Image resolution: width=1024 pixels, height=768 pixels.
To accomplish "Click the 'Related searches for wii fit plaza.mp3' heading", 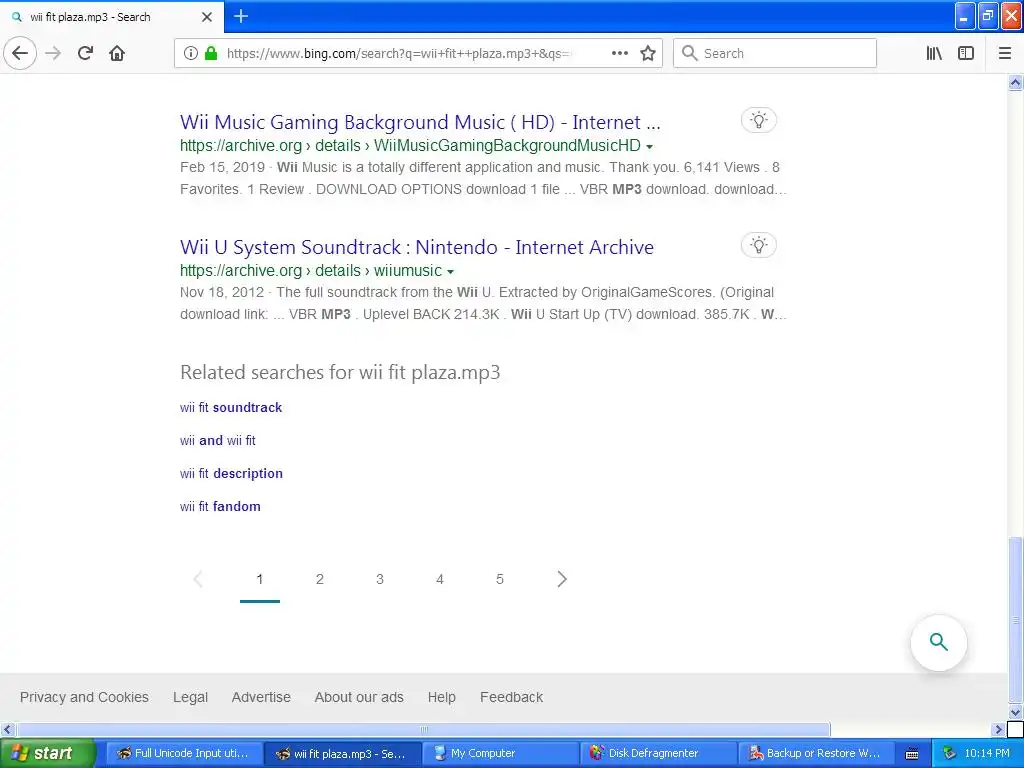I will tap(340, 372).
